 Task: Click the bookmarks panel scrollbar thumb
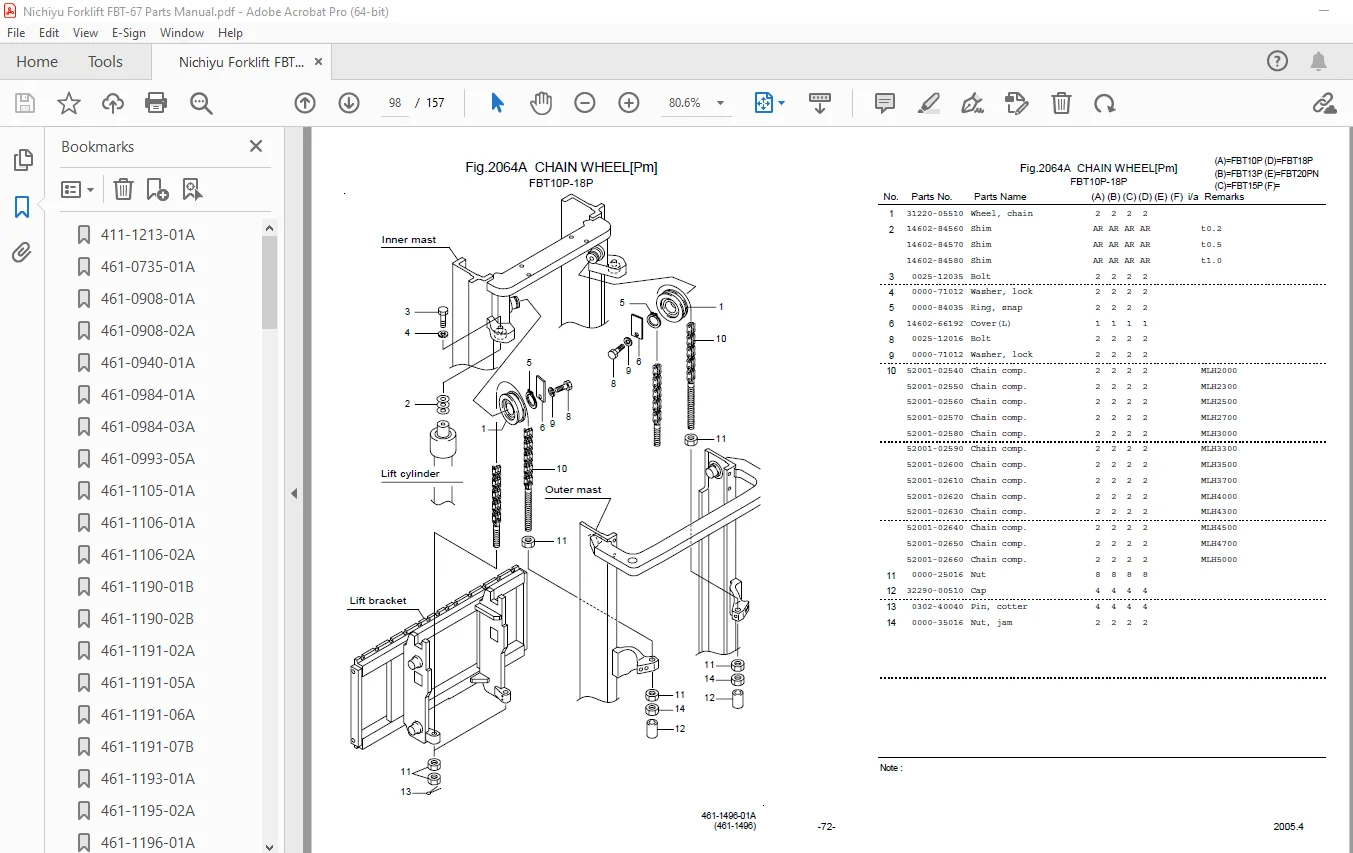tap(269, 284)
